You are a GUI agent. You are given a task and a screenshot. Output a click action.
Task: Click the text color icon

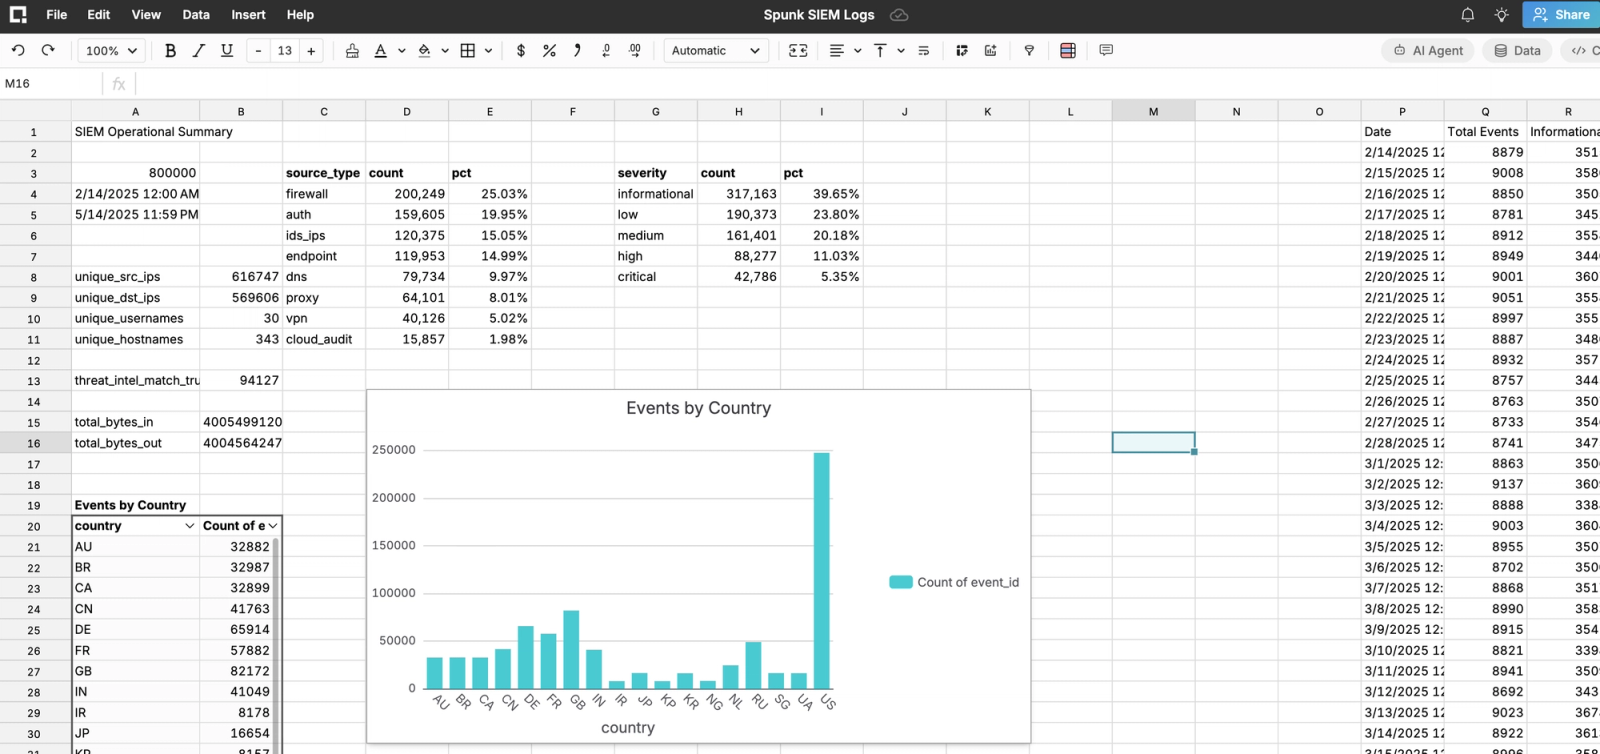coord(380,50)
